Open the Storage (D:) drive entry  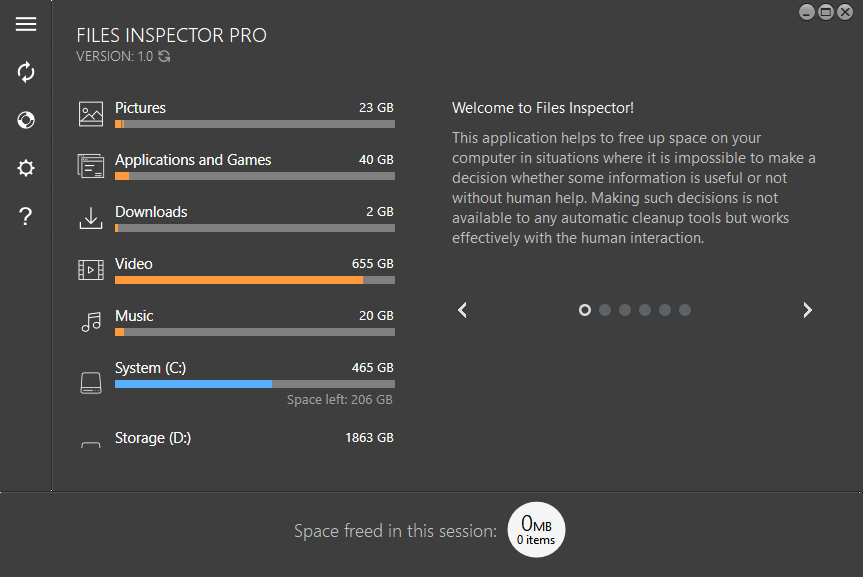pos(153,438)
